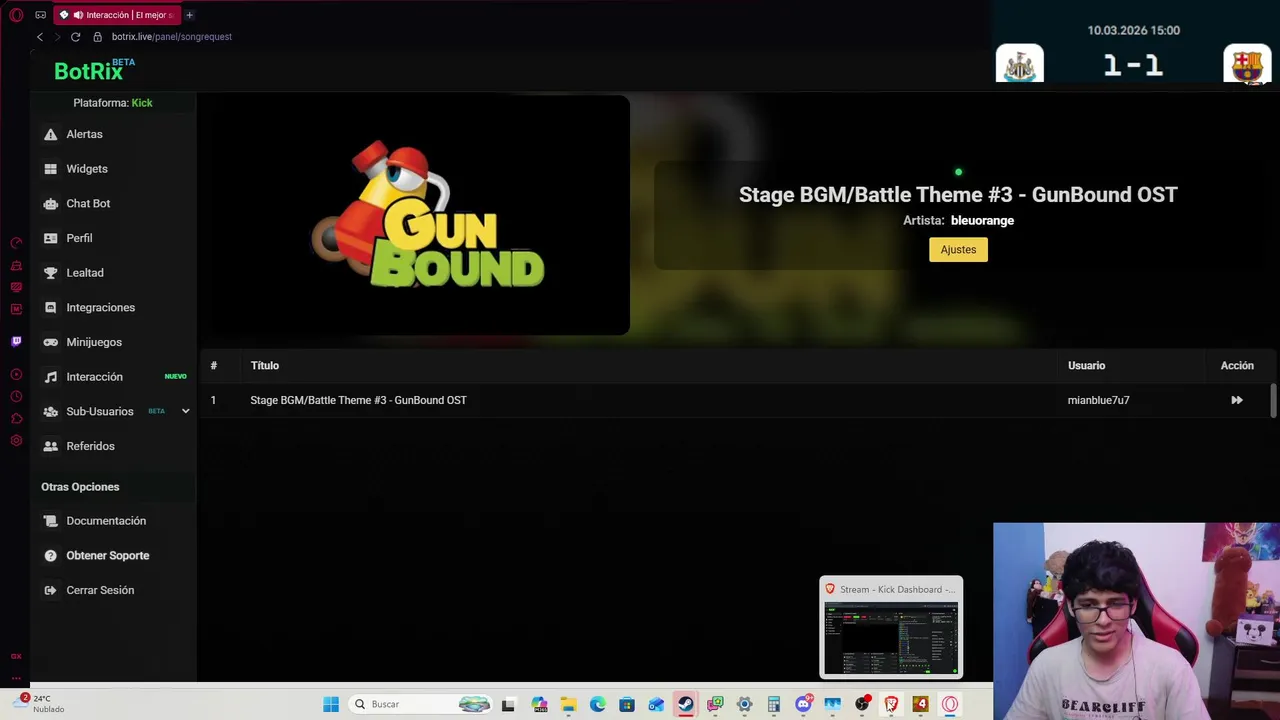The height and width of the screenshot is (720, 1280).
Task: Open the Lealtad link
Action: pyautogui.click(x=85, y=273)
